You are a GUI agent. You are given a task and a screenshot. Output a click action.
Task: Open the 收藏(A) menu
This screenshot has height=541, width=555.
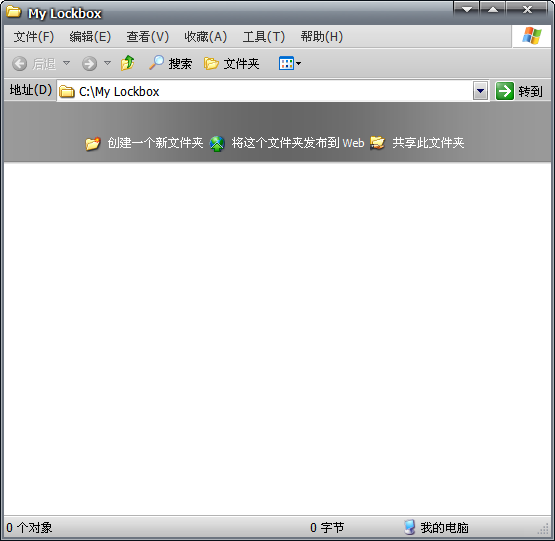pos(205,36)
